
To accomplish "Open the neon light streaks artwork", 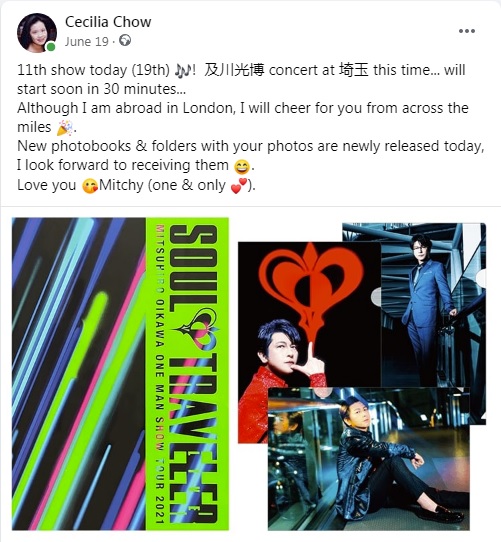I will click(79, 373).
